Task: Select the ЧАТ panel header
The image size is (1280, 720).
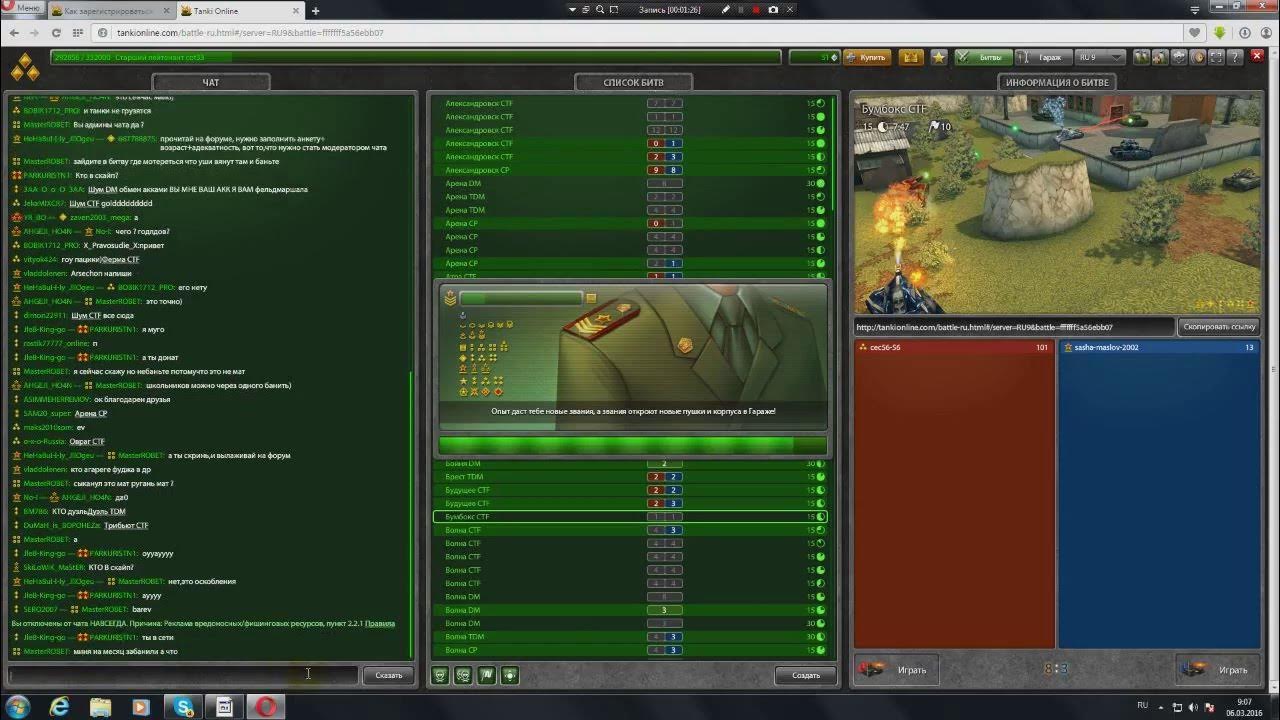Action: point(210,82)
